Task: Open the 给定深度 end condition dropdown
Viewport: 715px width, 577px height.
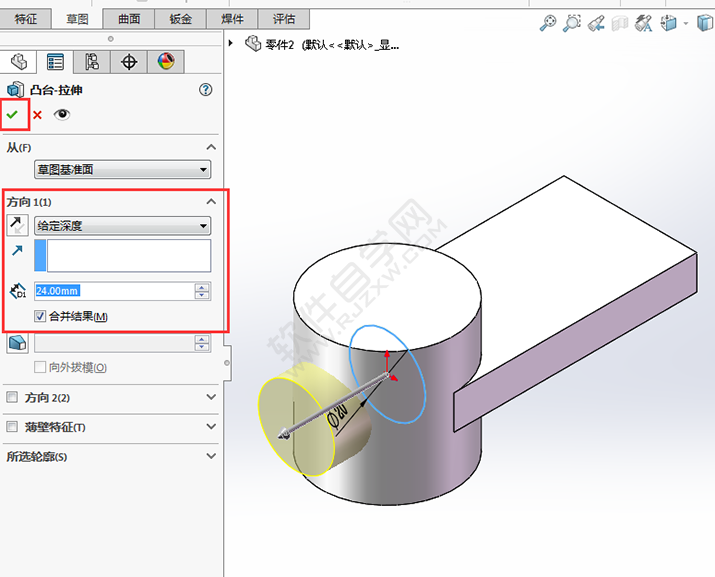Action: click(x=123, y=226)
